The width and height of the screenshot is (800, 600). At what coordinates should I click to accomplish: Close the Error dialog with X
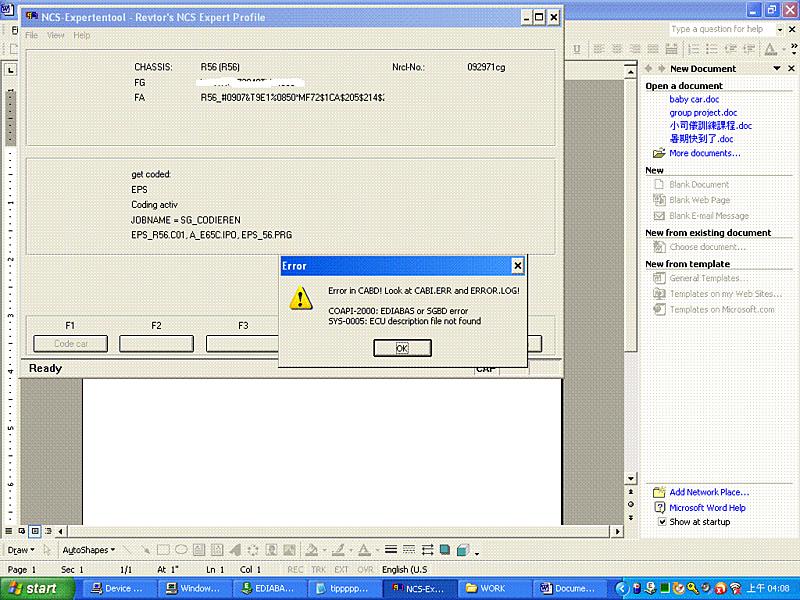coord(517,266)
